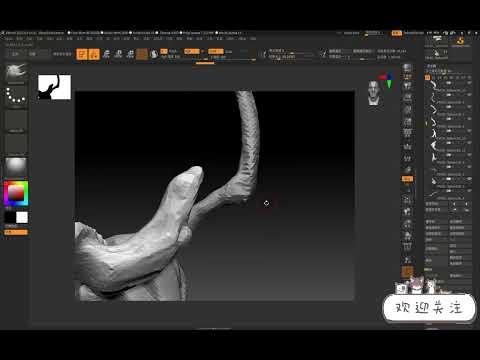Viewport: 480px width, 360px height.
Task: Open the dotted stroke type selector
Action: coord(16,96)
